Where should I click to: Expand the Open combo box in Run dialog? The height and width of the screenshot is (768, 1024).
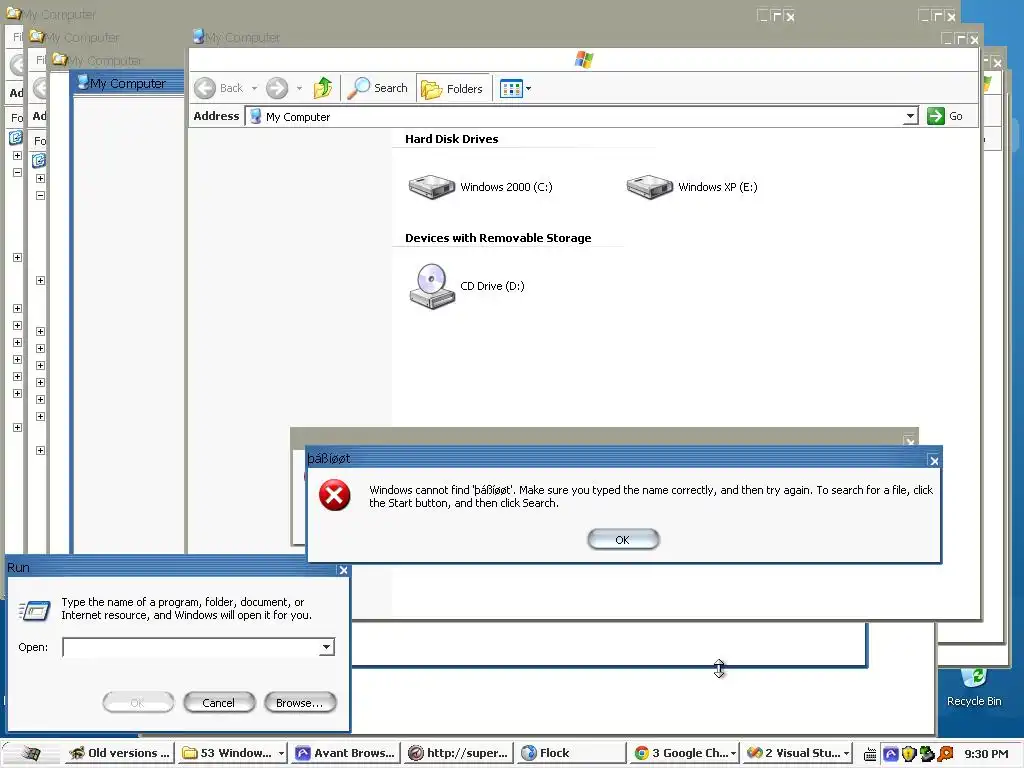327,647
